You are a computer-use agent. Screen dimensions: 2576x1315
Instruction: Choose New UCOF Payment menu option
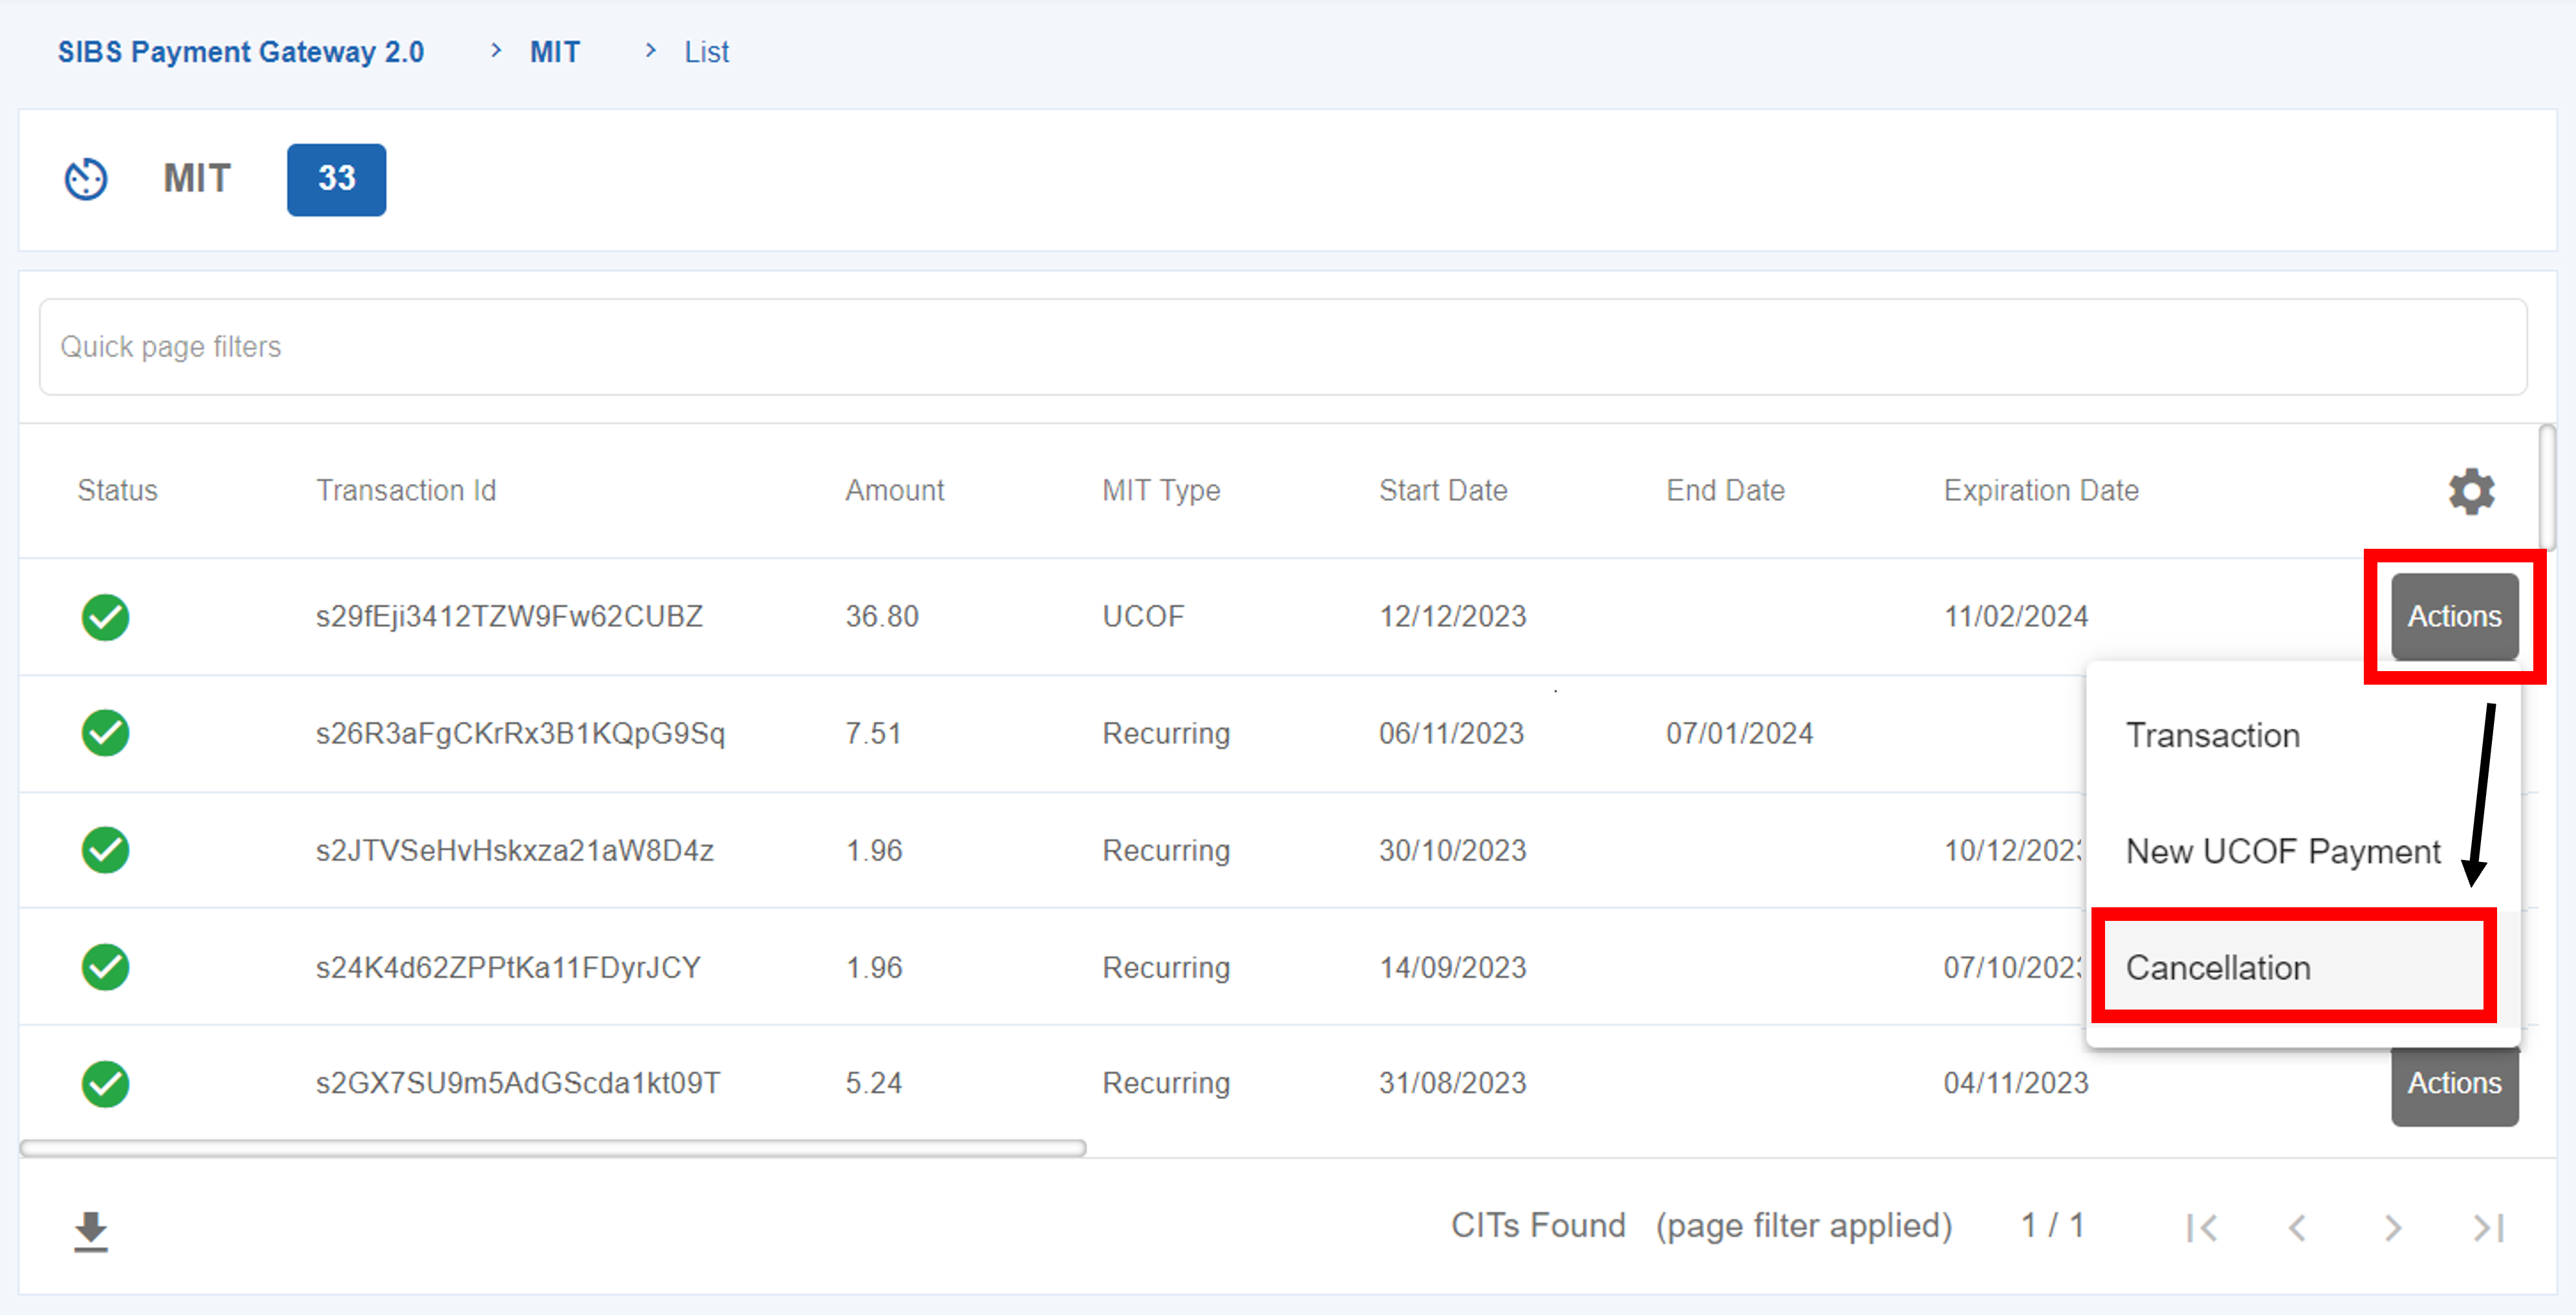coord(2282,852)
